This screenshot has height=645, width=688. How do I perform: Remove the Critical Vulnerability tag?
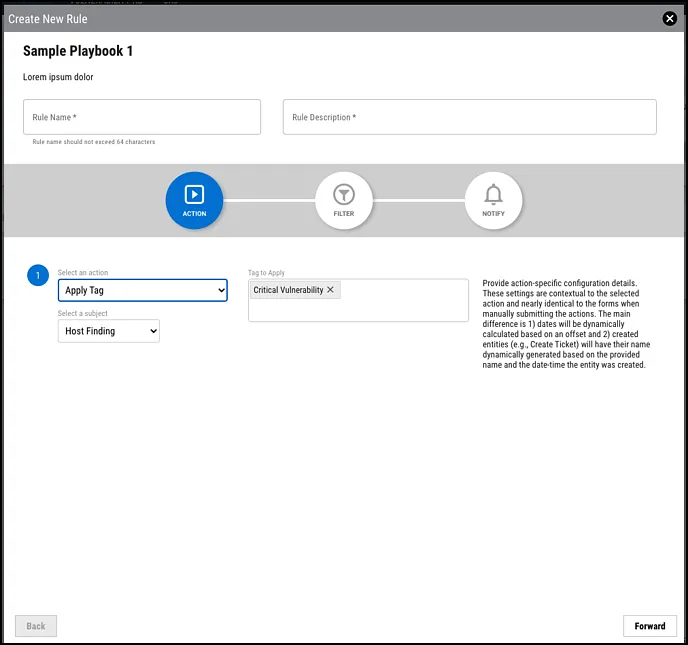[330, 290]
